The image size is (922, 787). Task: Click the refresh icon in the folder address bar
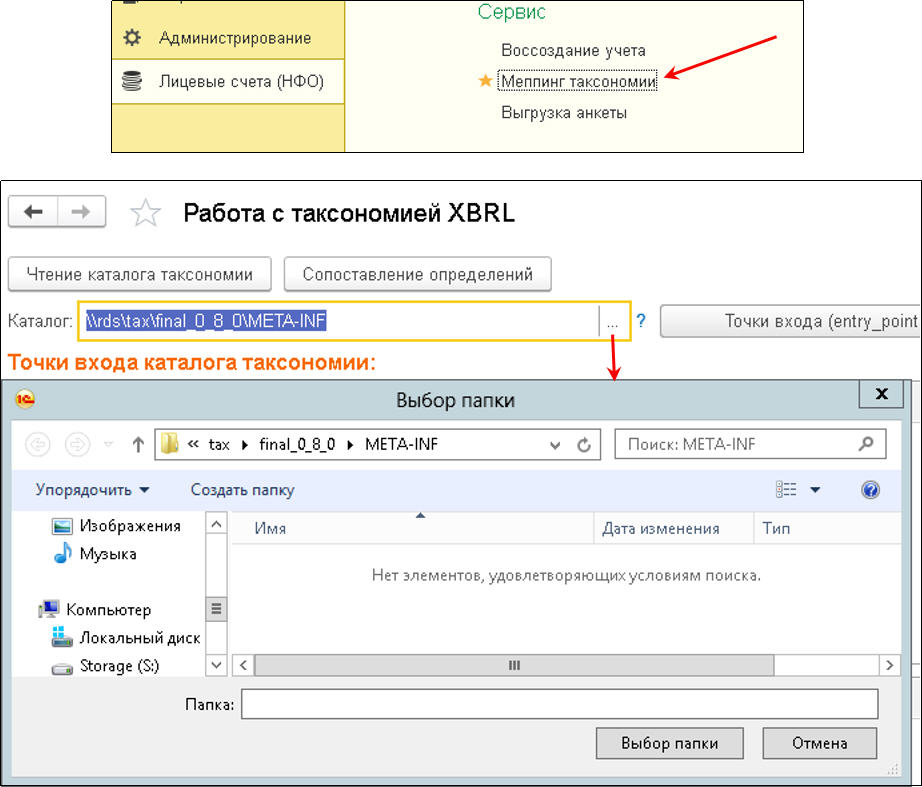584,445
